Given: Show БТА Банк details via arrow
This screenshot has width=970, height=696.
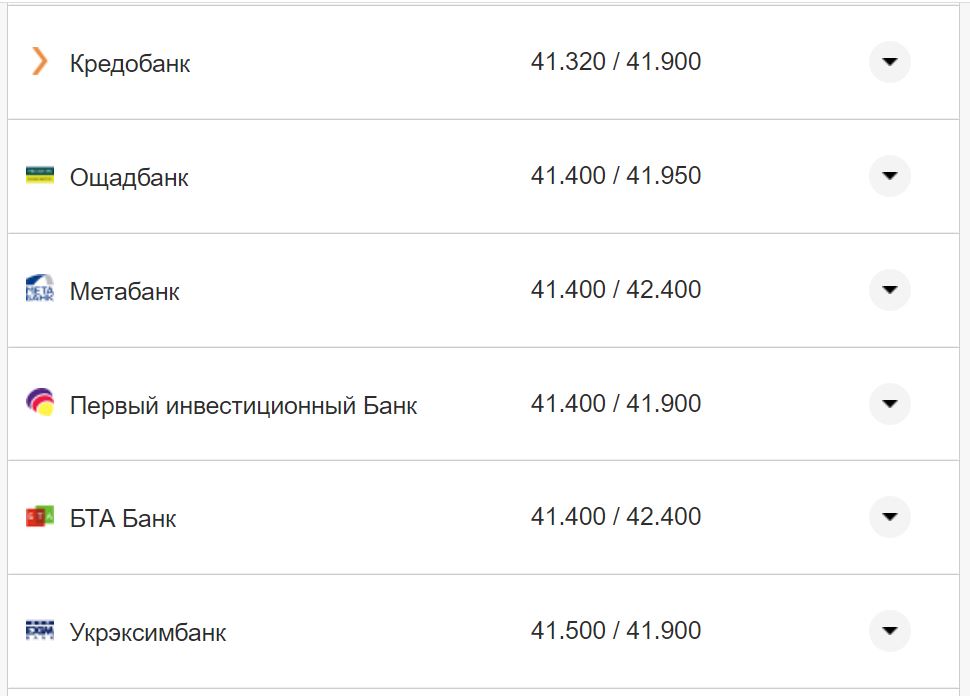Looking at the screenshot, I should (889, 517).
